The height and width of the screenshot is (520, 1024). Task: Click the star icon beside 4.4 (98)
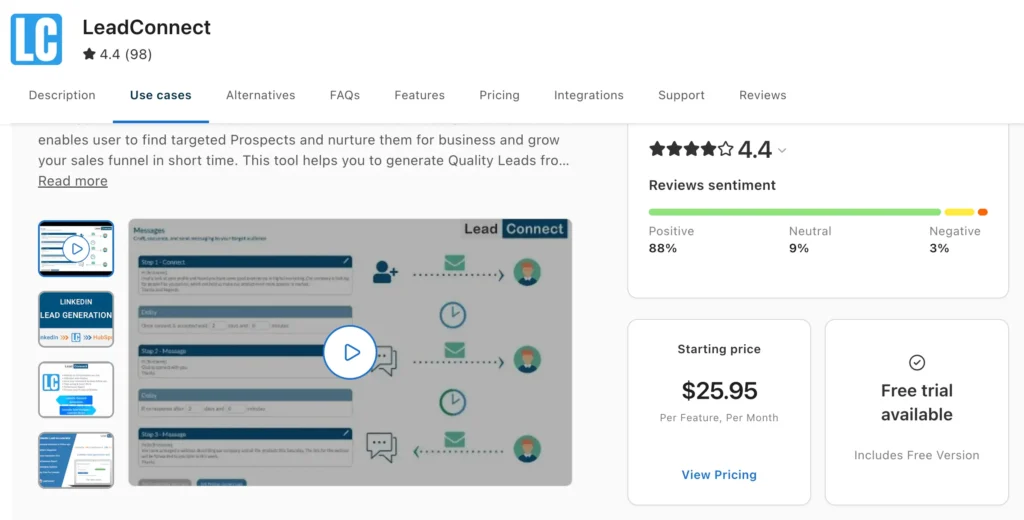[89, 54]
